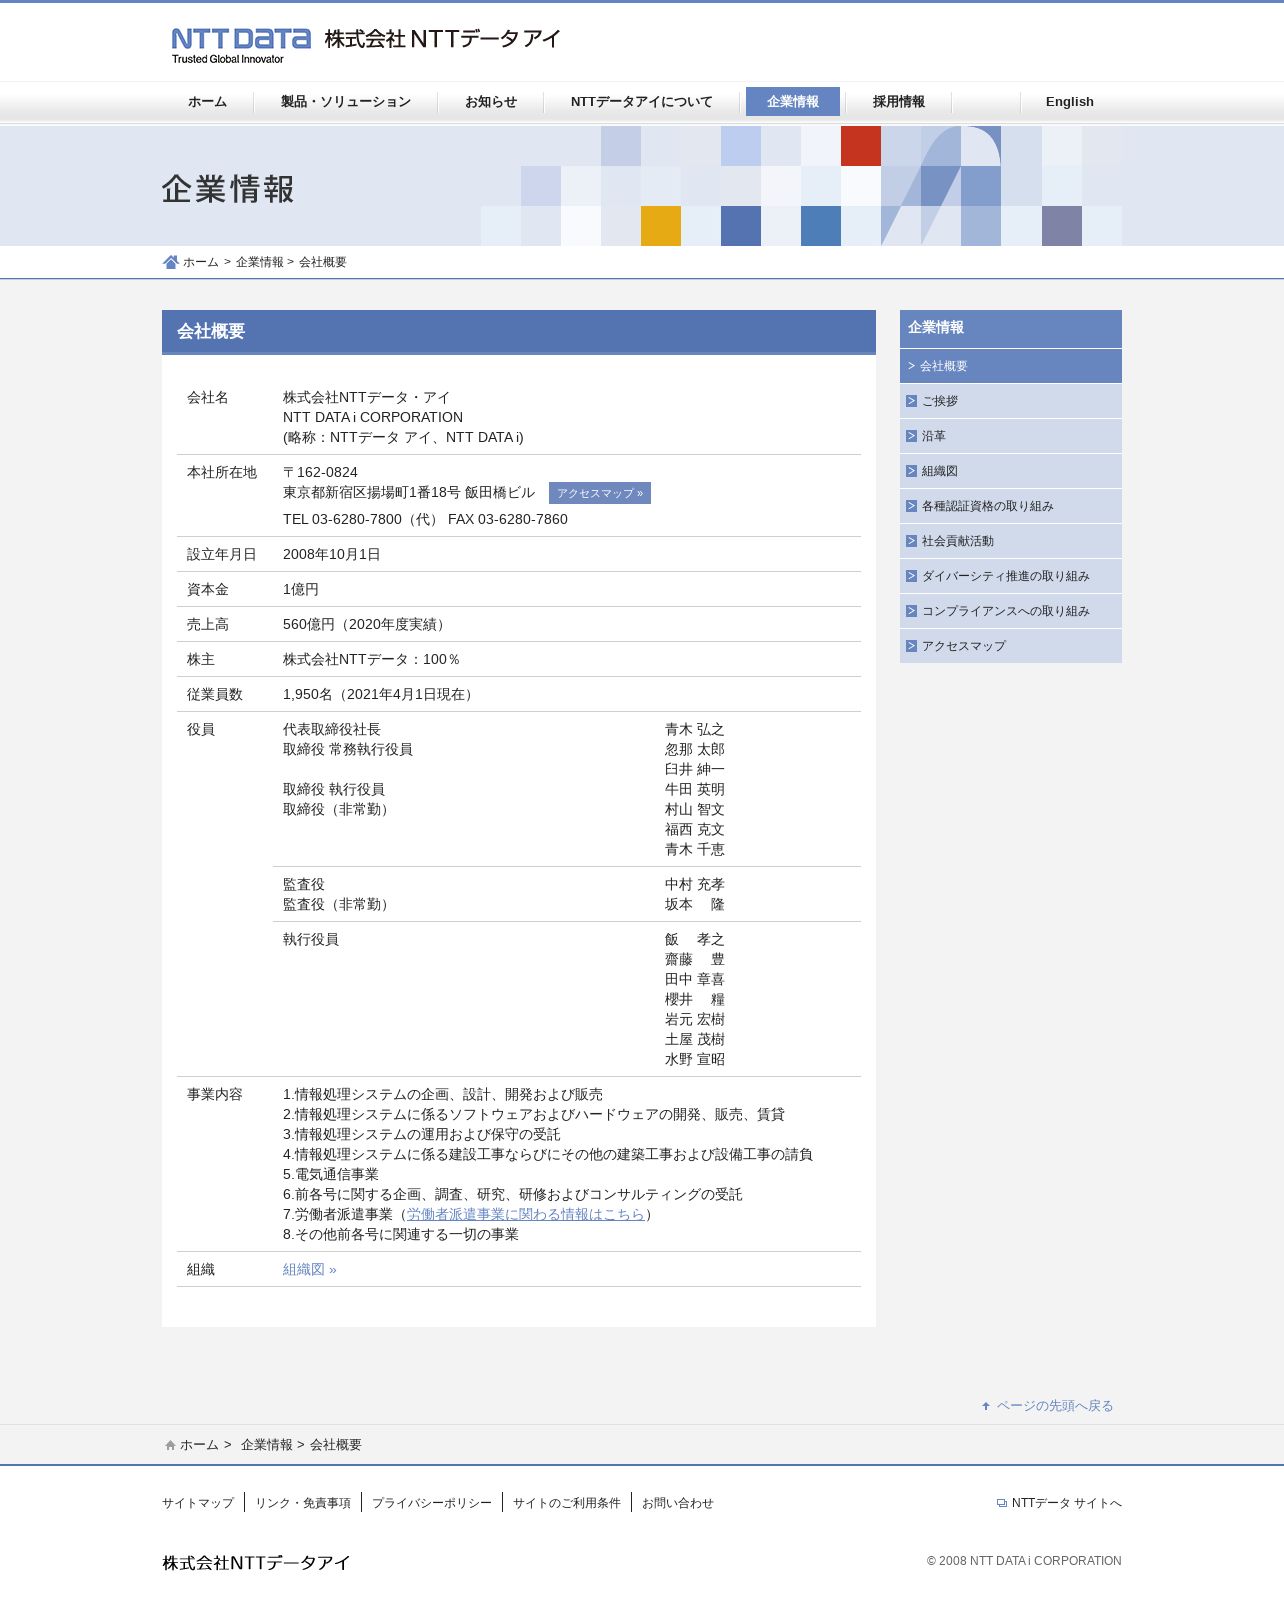The width and height of the screenshot is (1284, 1616).
Task: Click arrow icon beside アクセスマップ in sidebar
Action: (911, 646)
